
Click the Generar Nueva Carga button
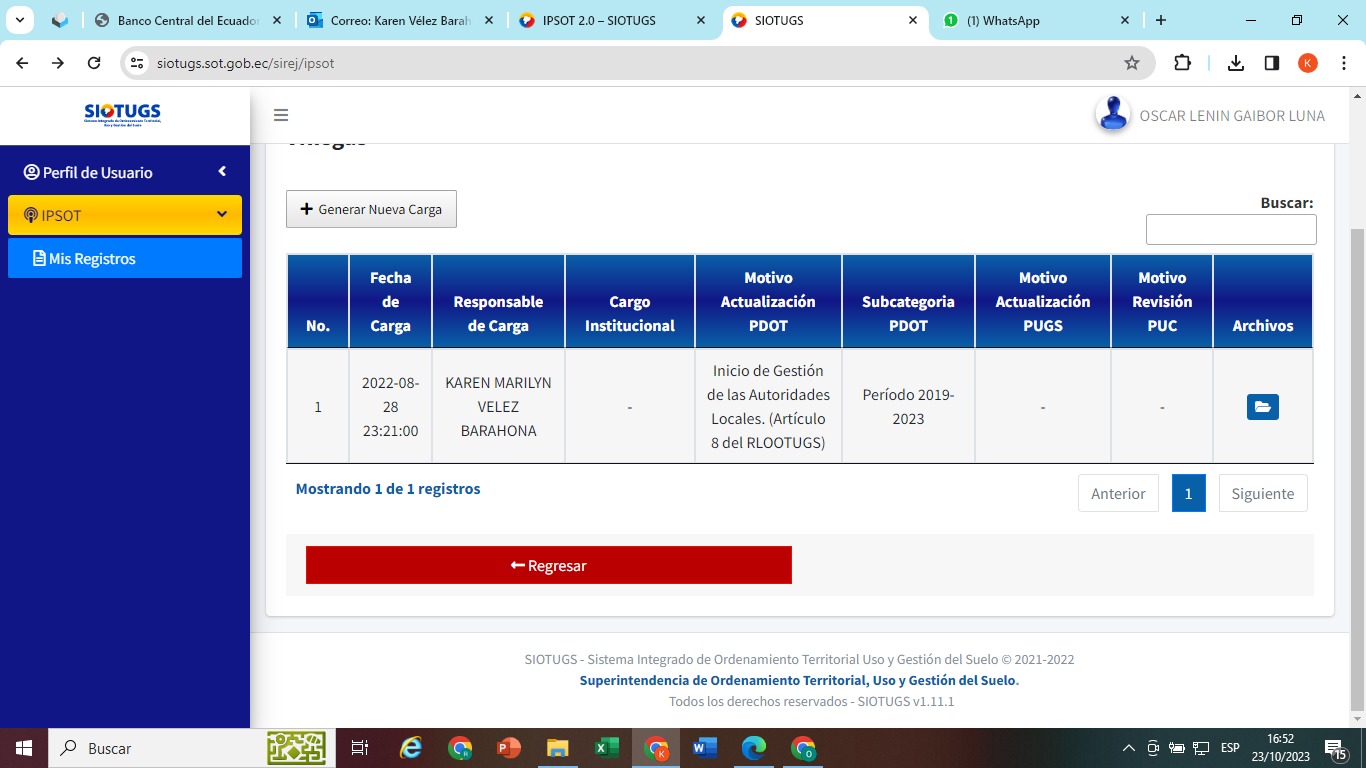coord(371,209)
